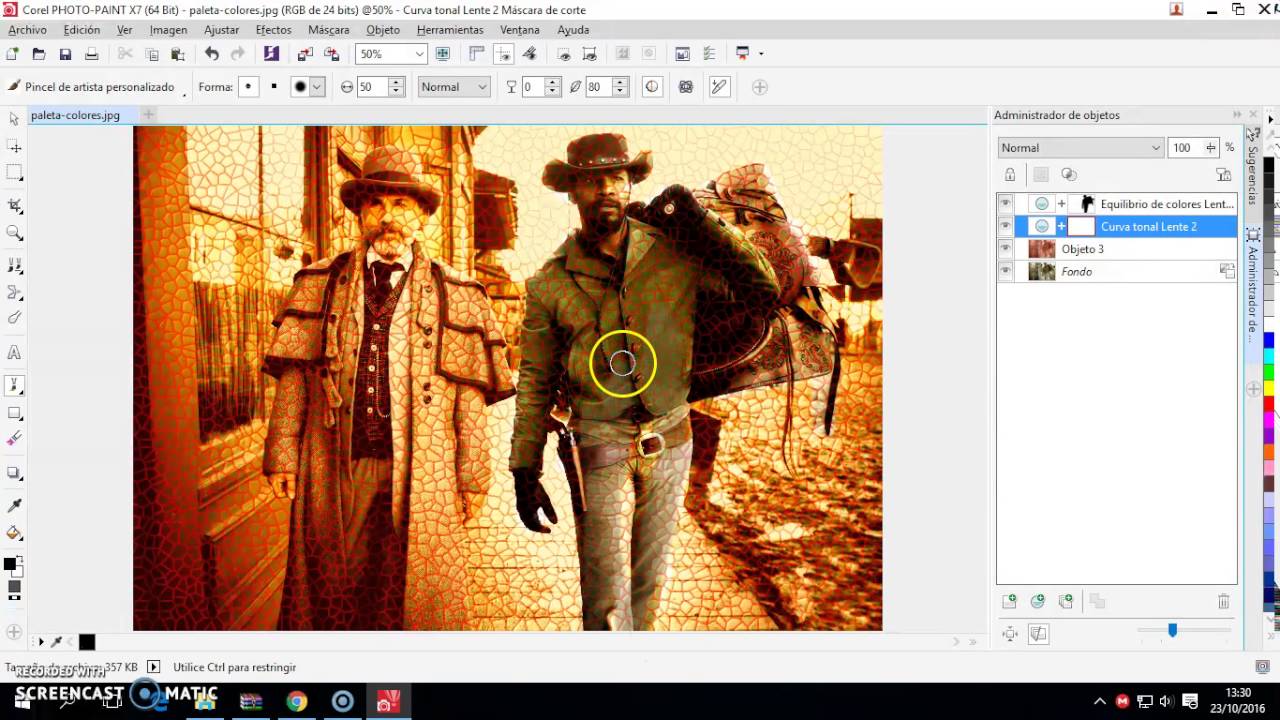The height and width of the screenshot is (720, 1280).
Task: Click the nib size field showing 50
Action: [x=371, y=87]
